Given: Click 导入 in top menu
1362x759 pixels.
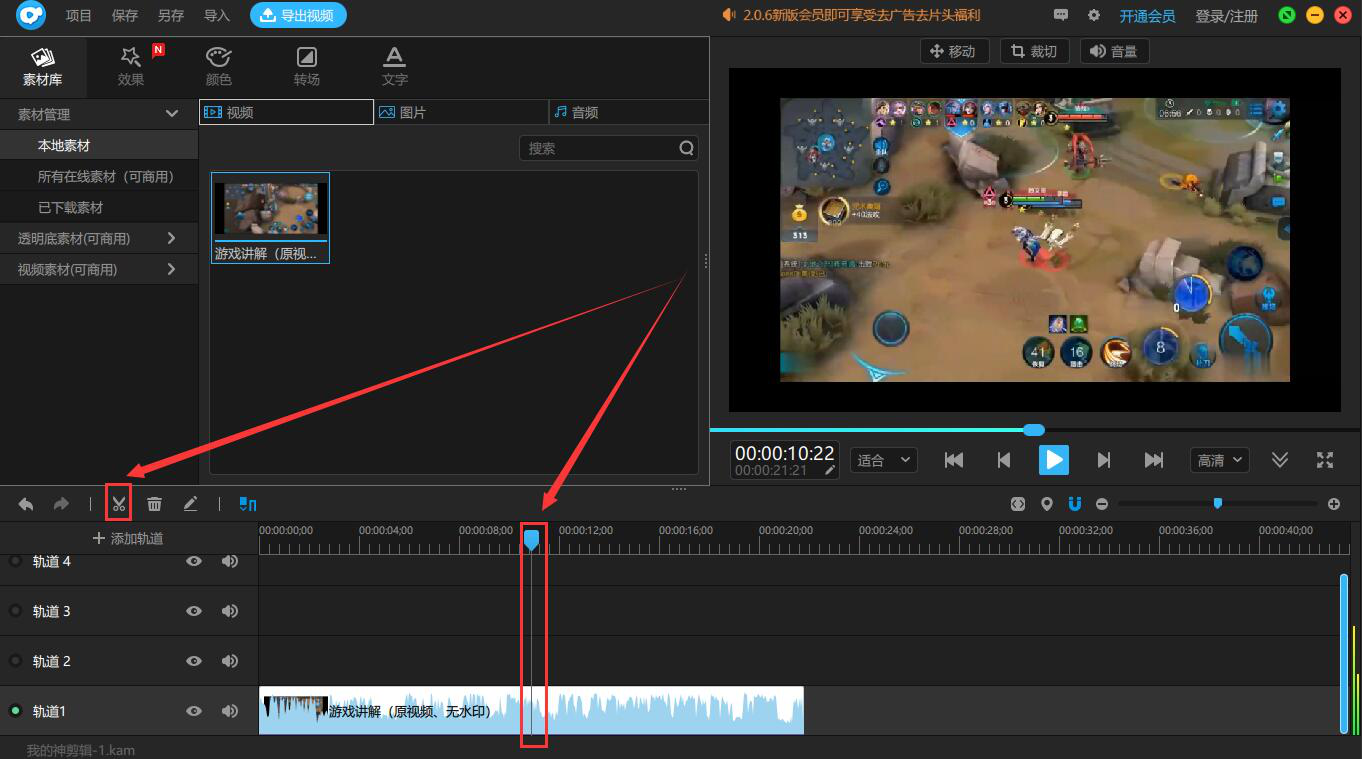Looking at the screenshot, I should (x=217, y=15).
